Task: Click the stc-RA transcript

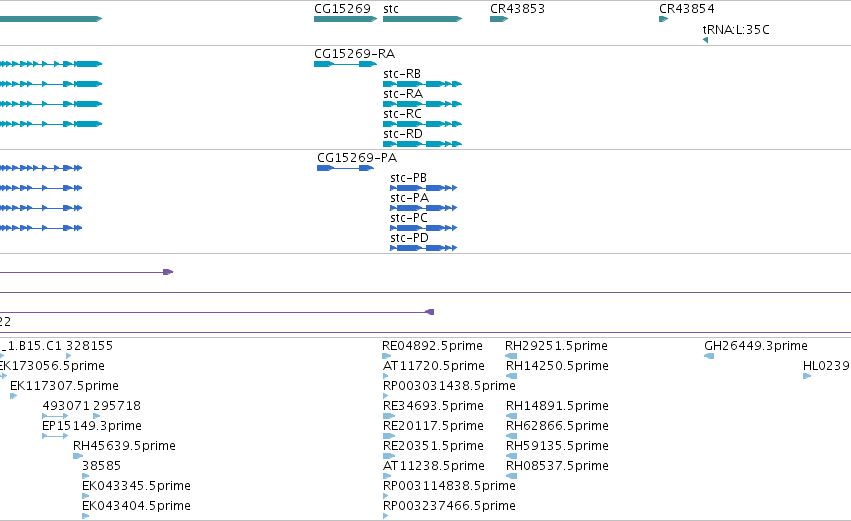Action: (422, 104)
